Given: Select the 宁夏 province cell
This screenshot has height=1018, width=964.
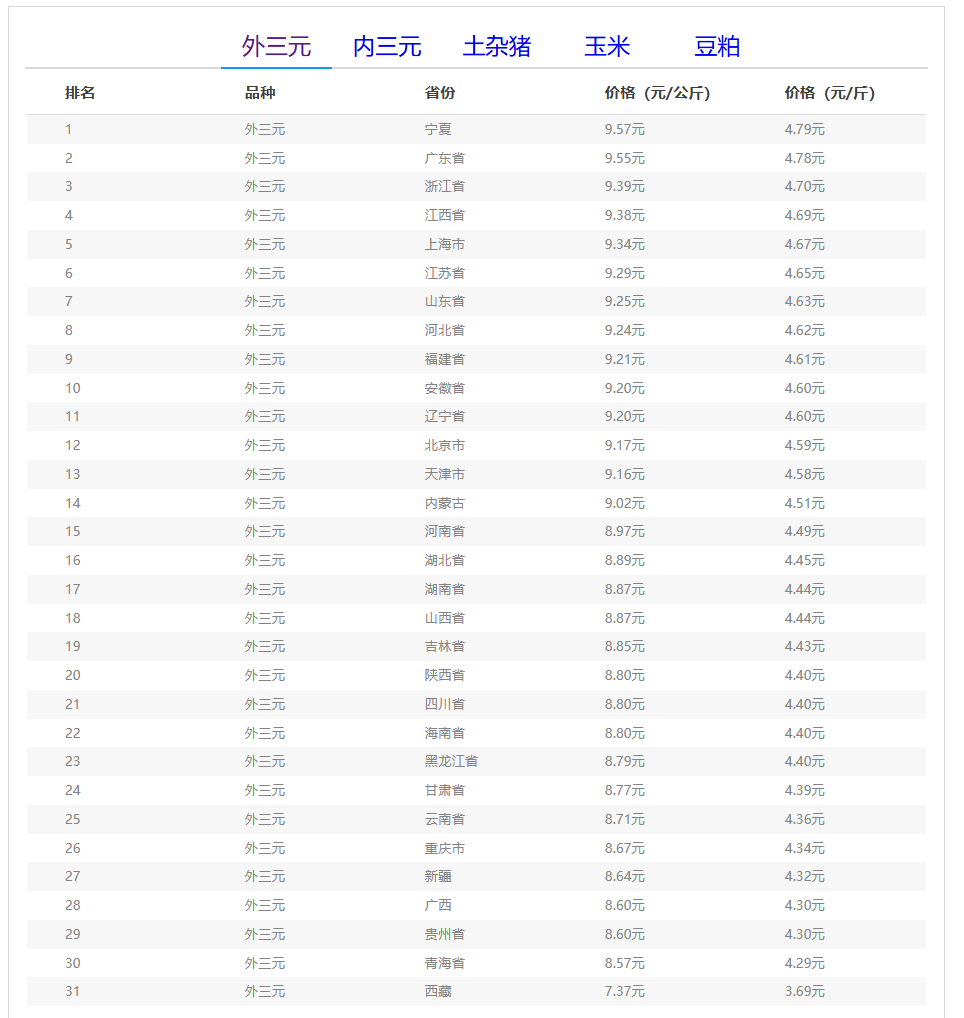Looking at the screenshot, I should click(438, 129).
